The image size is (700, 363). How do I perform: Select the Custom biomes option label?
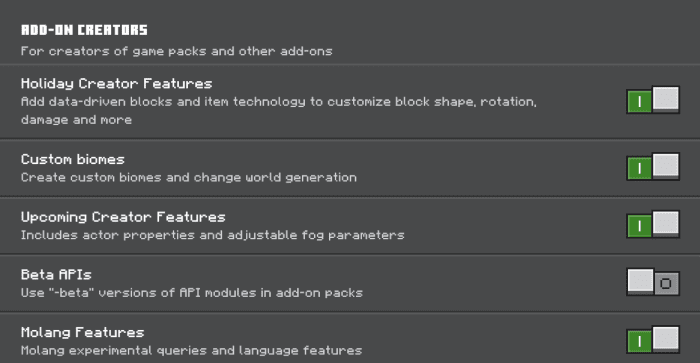[x=72, y=159]
